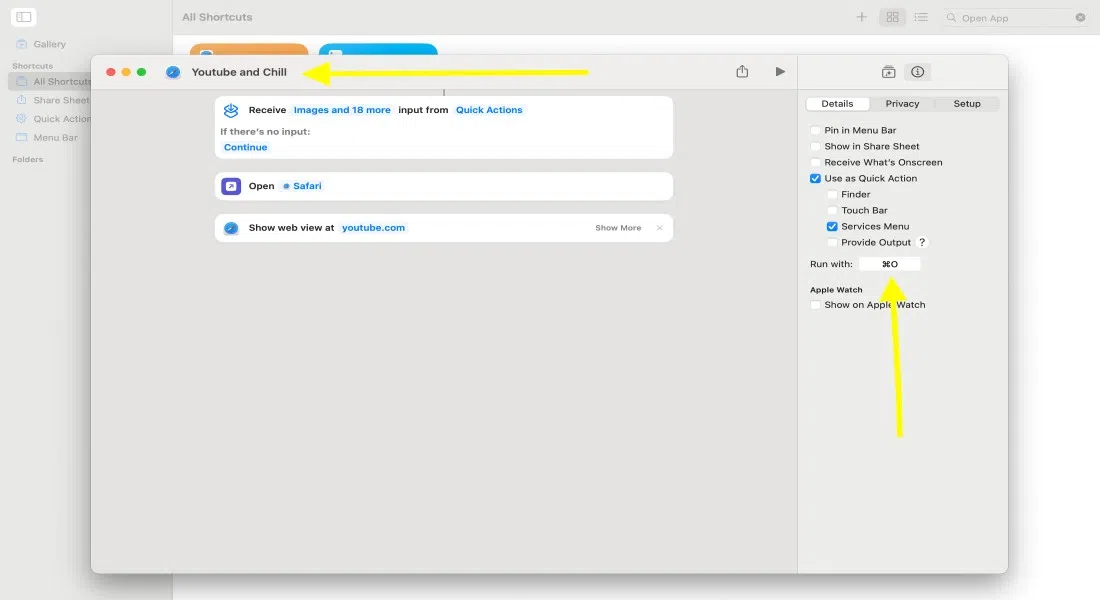Switch to the Setup tab

point(967,104)
